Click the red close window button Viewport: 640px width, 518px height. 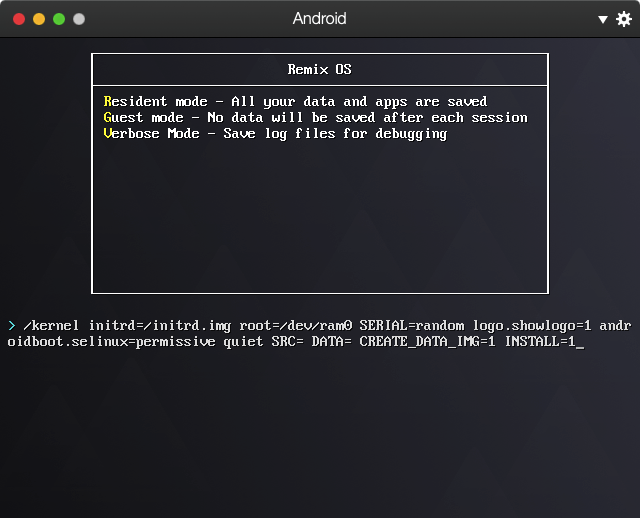click(x=19, y=19)
